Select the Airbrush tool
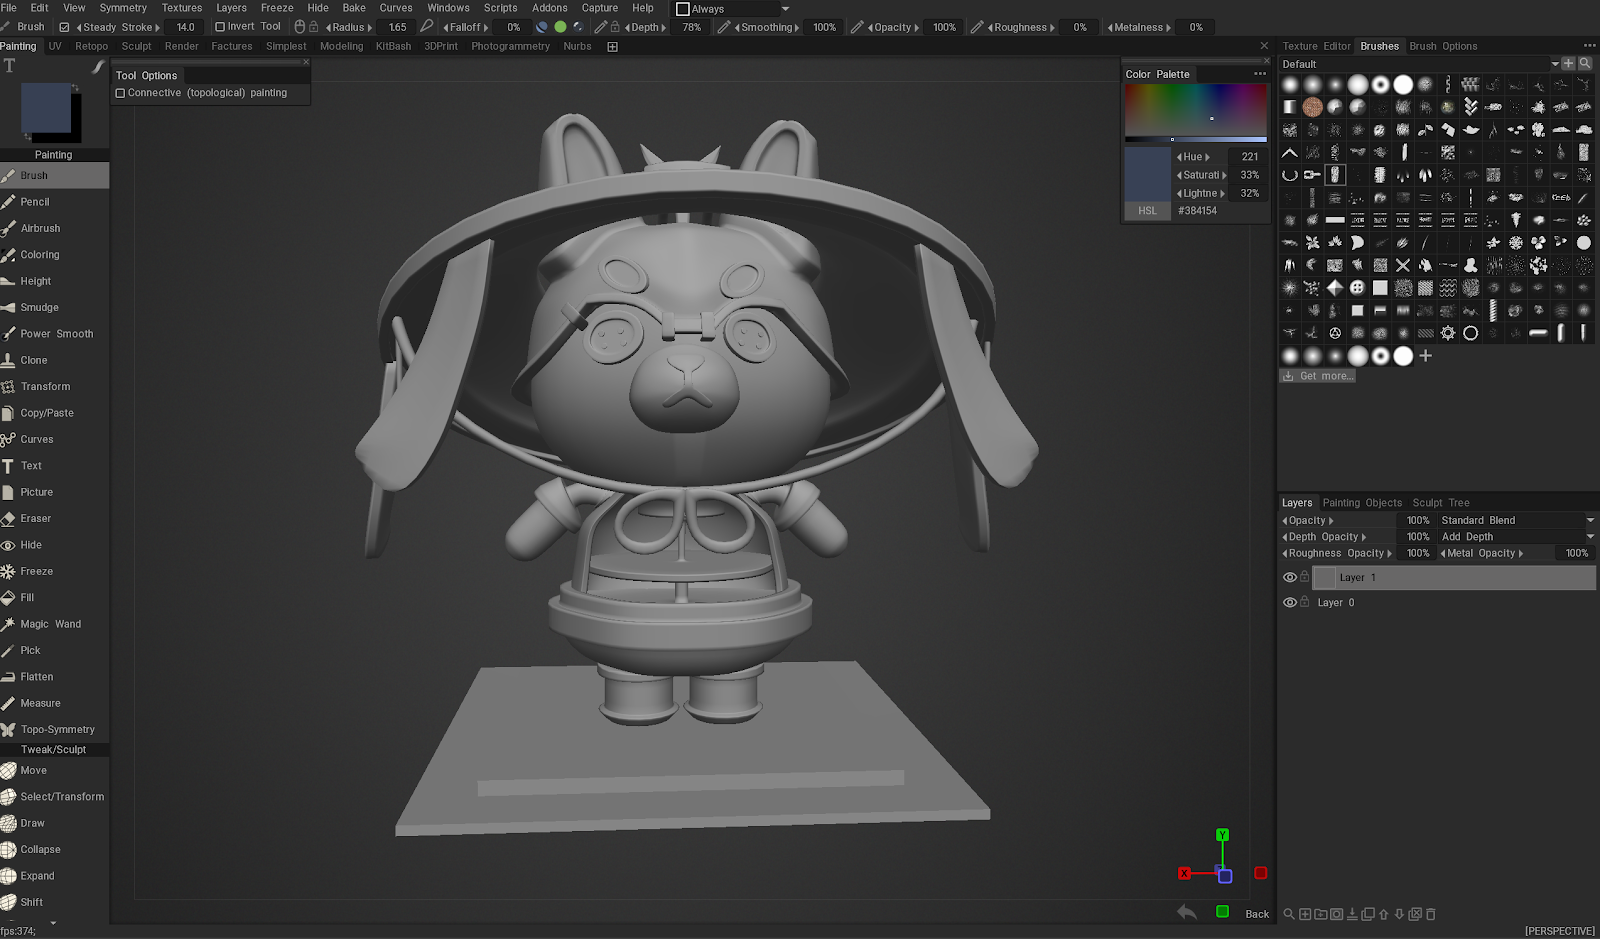Image resolution: width=1600 pixels, height=939 pixels. (54, 228)
